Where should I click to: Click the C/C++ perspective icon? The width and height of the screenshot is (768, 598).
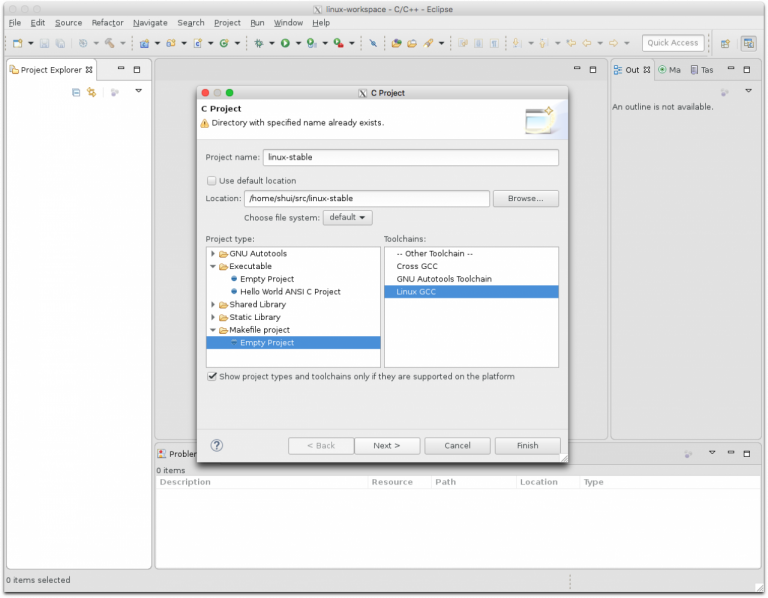(748, 44)
